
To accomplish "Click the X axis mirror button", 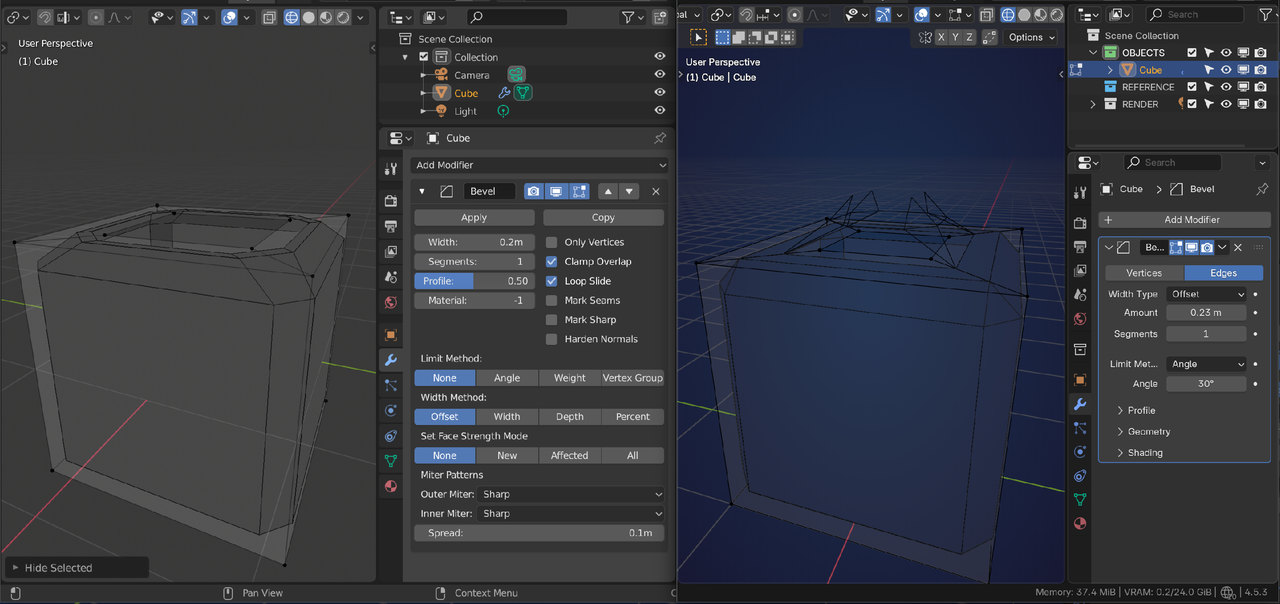I will click(939, 37).
